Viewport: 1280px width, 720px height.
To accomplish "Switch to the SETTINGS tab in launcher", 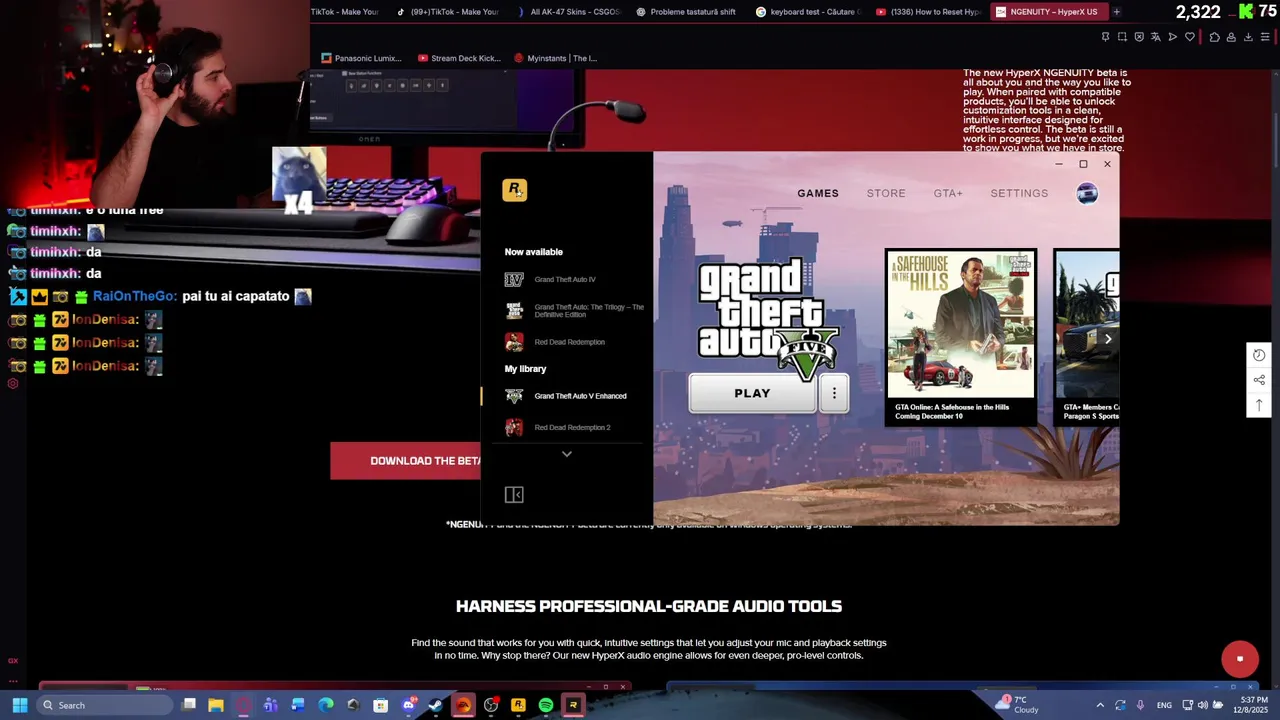I will click(x=1019, y=194).
